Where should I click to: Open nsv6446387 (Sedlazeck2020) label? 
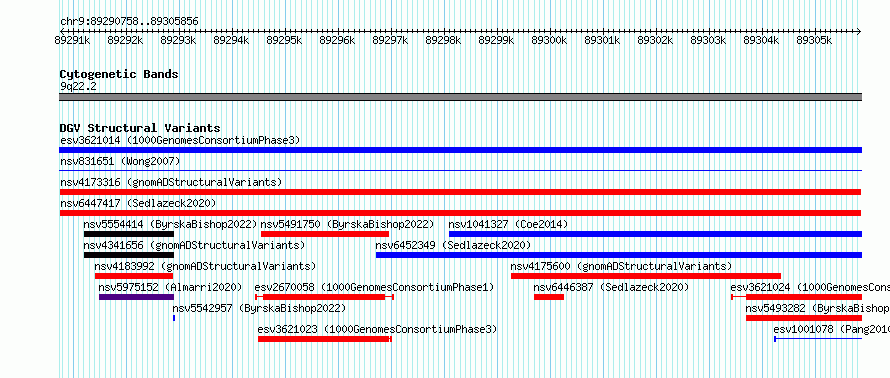click(611, 287)
